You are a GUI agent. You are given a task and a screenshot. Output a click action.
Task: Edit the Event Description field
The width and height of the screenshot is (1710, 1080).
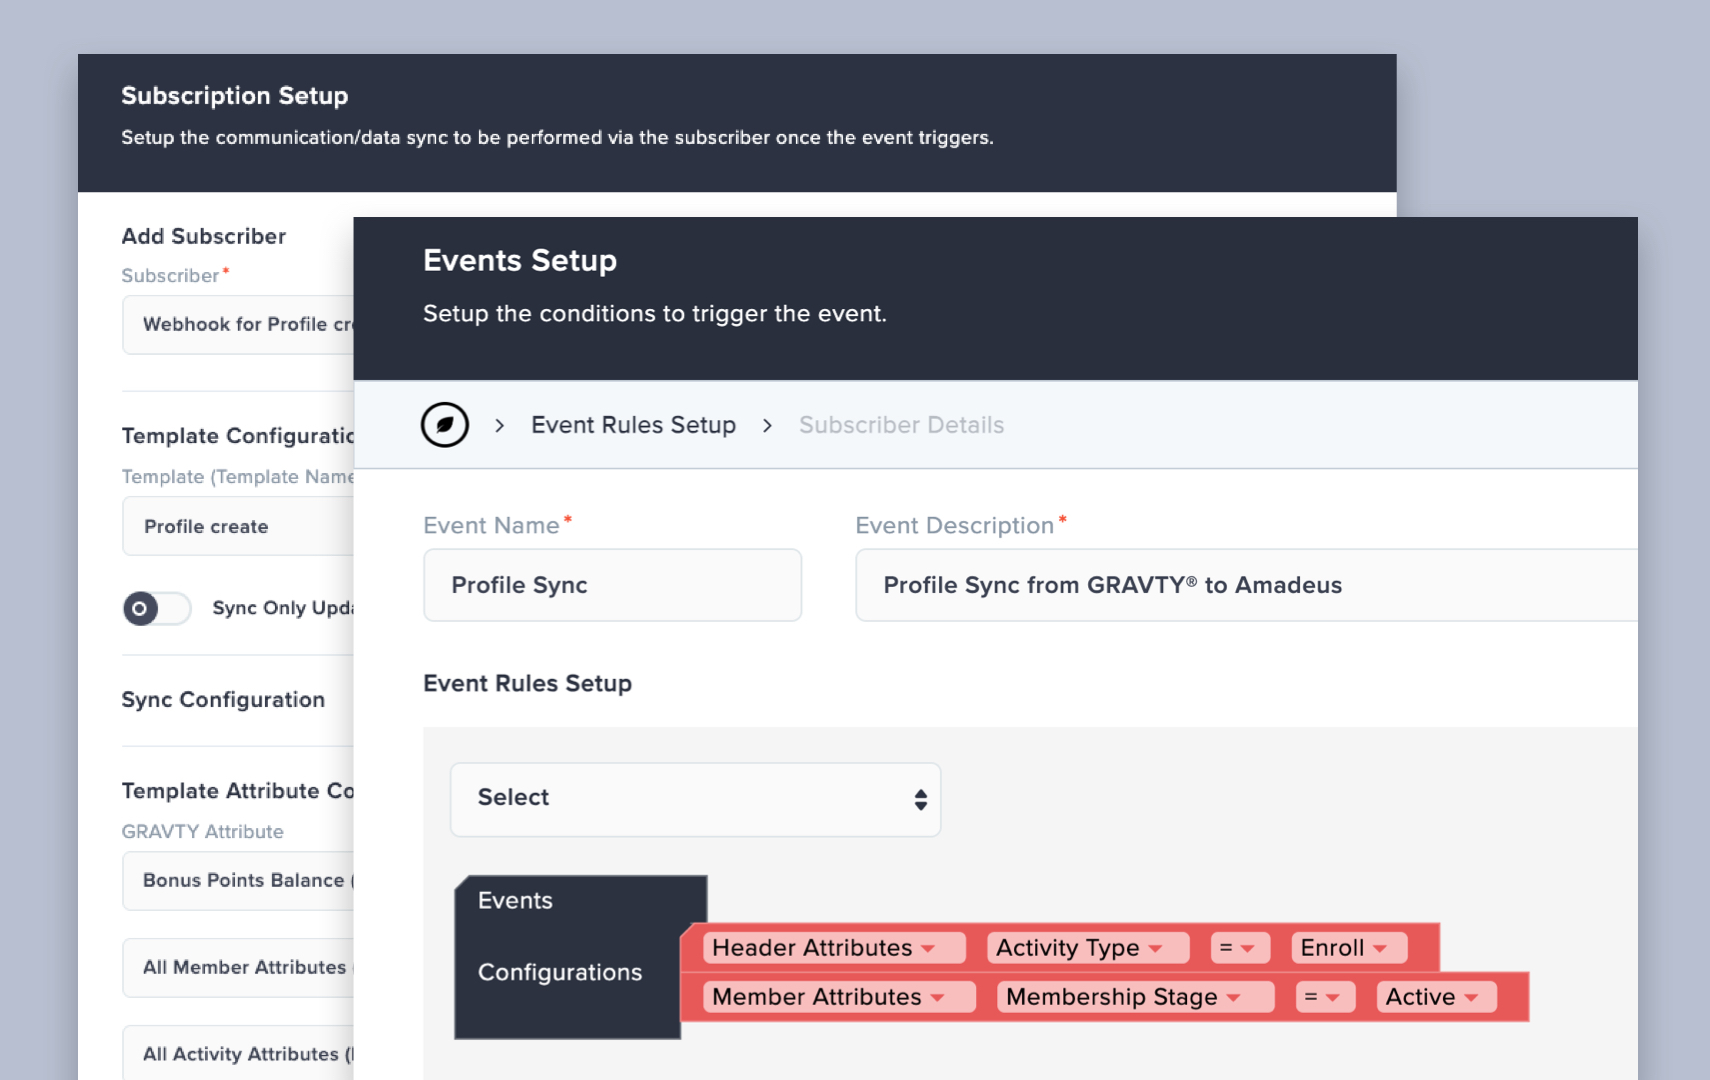[x=1246, y=585]
